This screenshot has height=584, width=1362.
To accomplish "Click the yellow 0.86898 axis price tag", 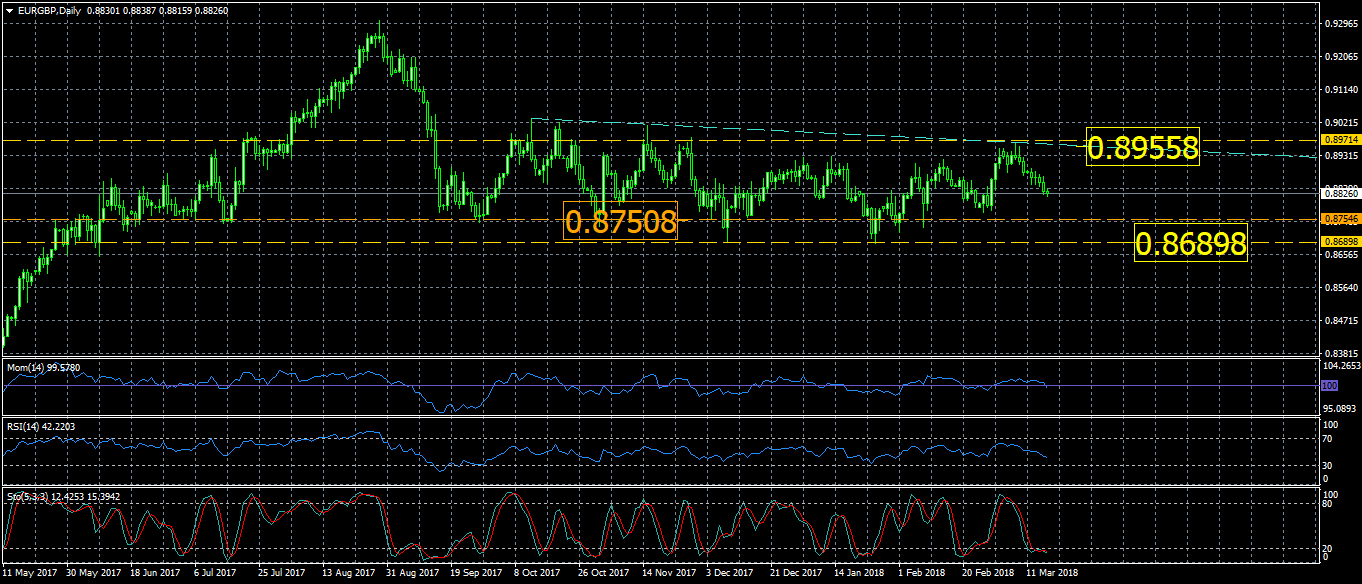I will [x=1339, y=242].
